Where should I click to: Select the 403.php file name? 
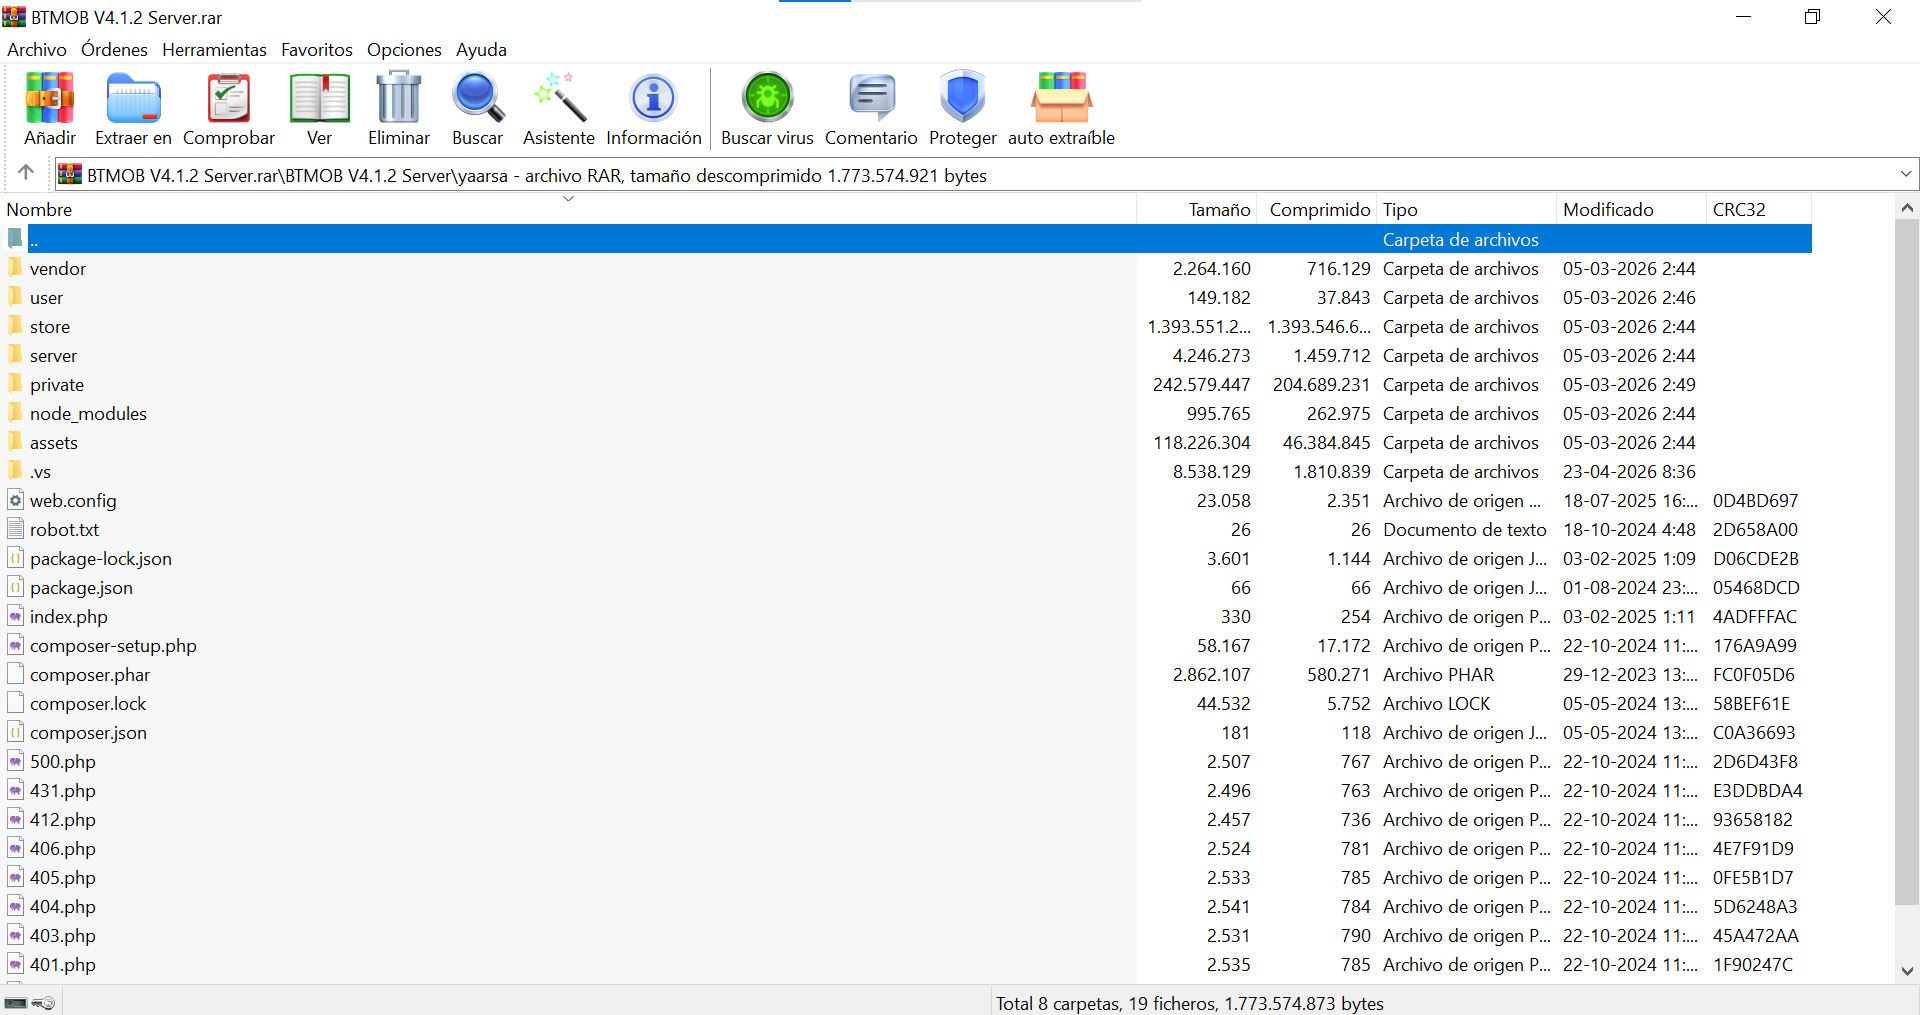[63, 936]
